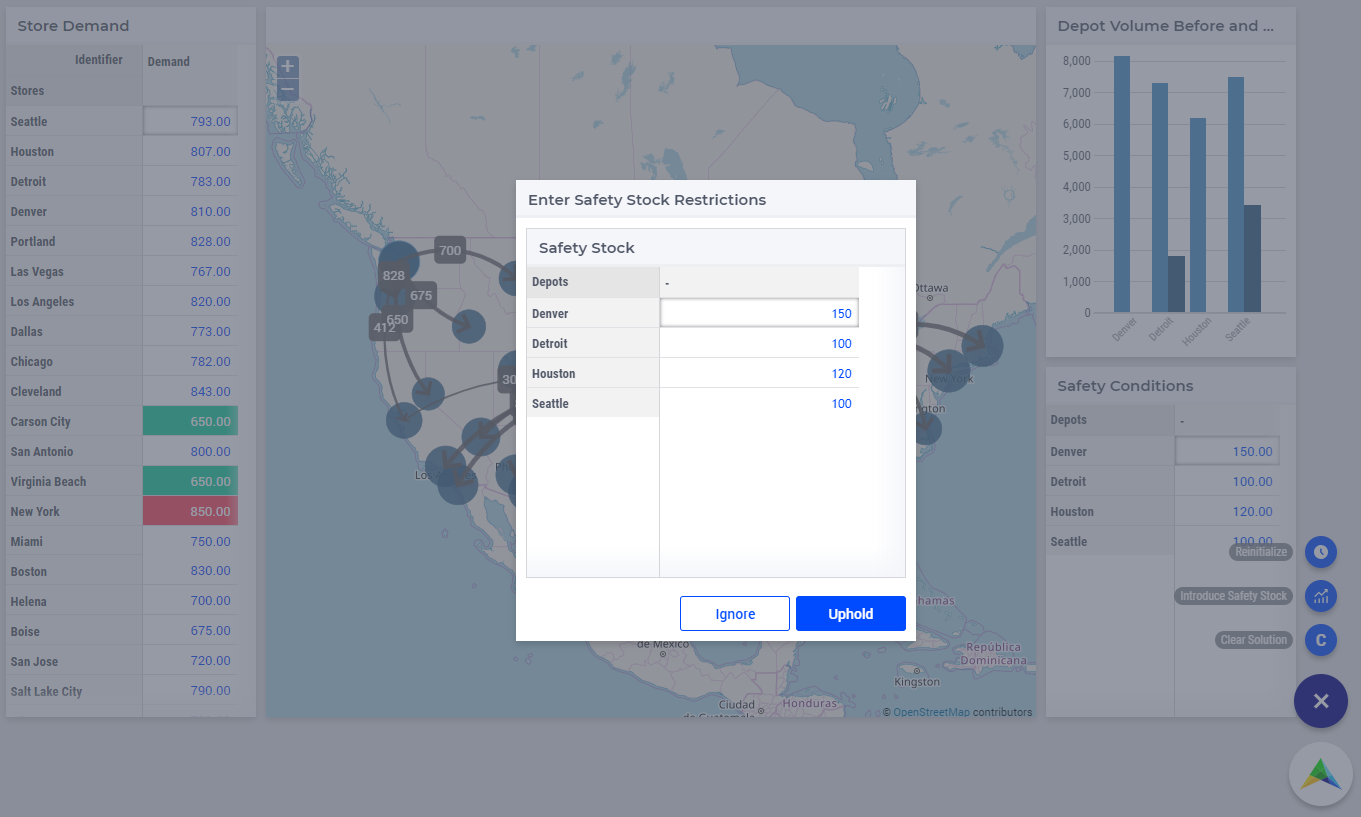Click Carson City demand cell 650.00
The height and width of the screenshot is (817, 1361).
click(x=190, y=421)
